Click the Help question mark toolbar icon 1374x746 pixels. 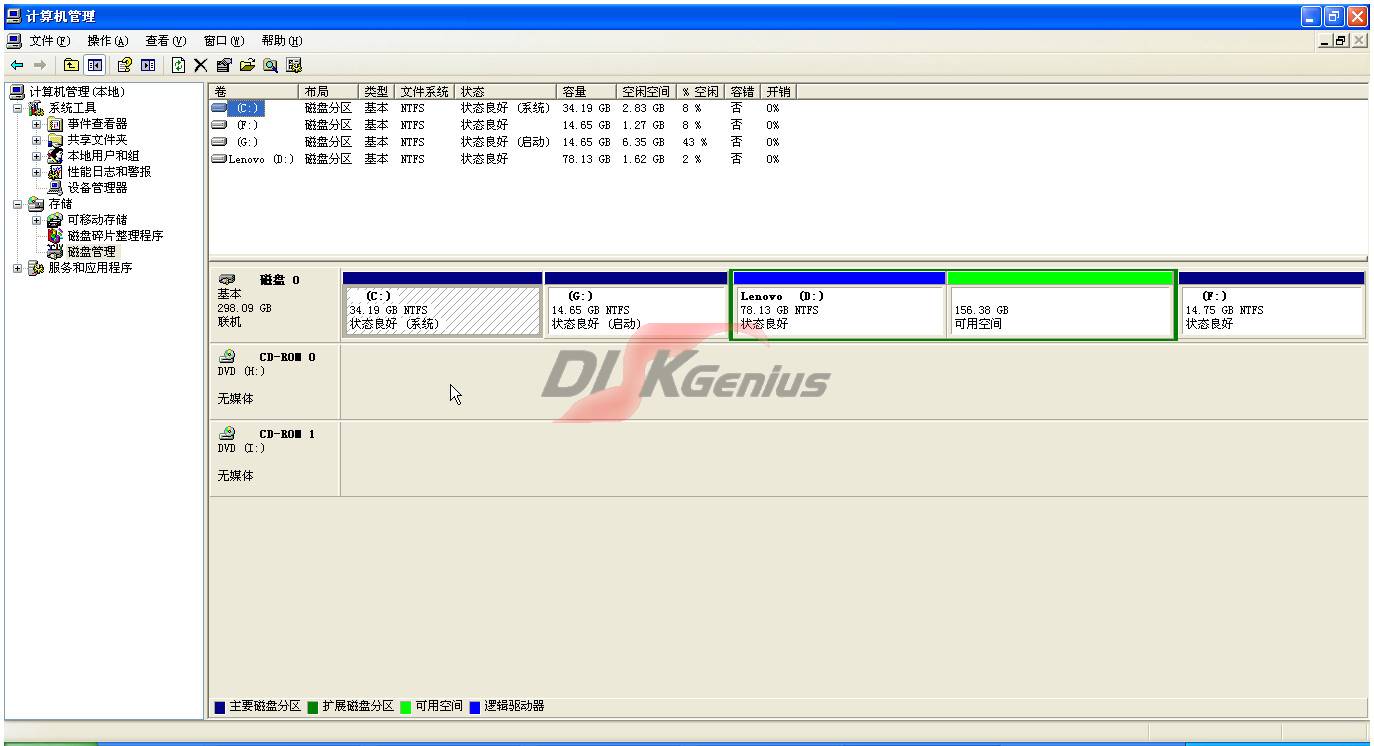pos(125,65)
